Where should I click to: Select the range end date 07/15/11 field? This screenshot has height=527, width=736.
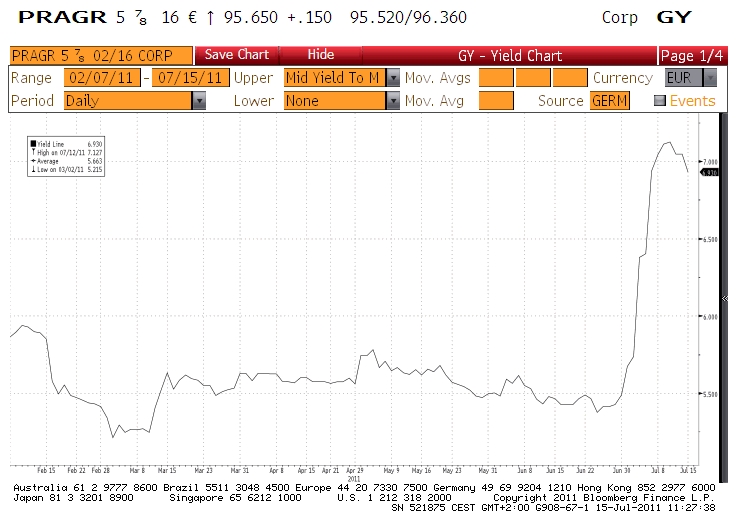190,78
